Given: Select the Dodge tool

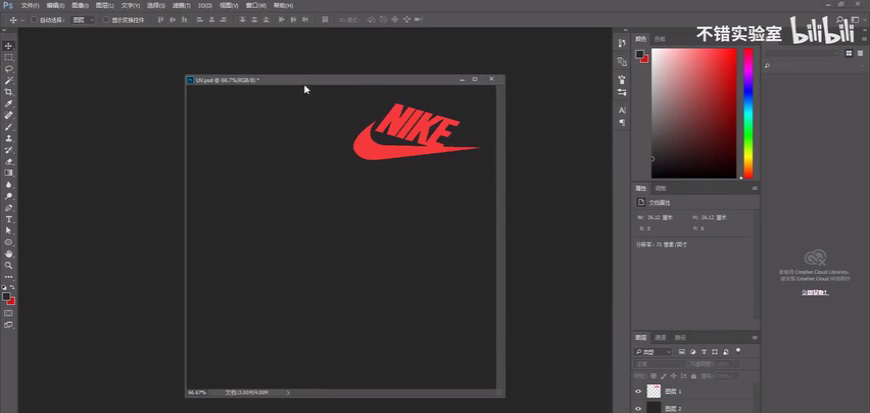Looking at the screenshot, I should coord(9,197).
